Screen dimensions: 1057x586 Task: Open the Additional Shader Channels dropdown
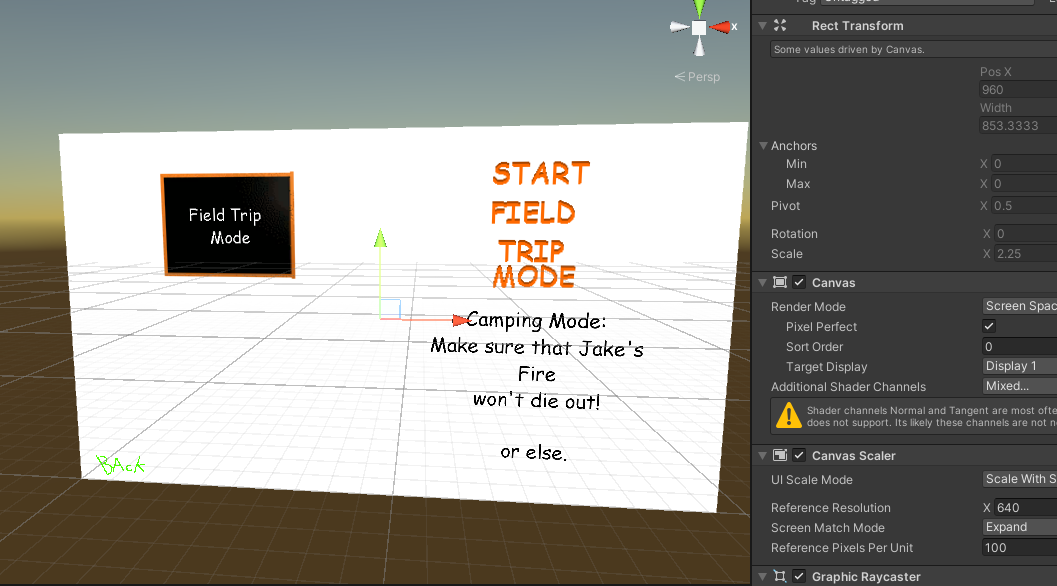1020,386
